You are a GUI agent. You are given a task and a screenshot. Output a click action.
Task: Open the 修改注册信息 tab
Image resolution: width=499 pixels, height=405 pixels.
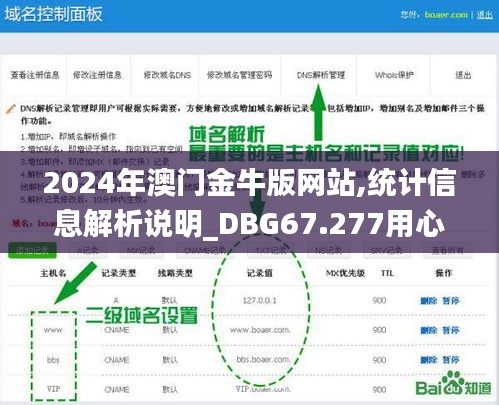[x=98, y=75]
